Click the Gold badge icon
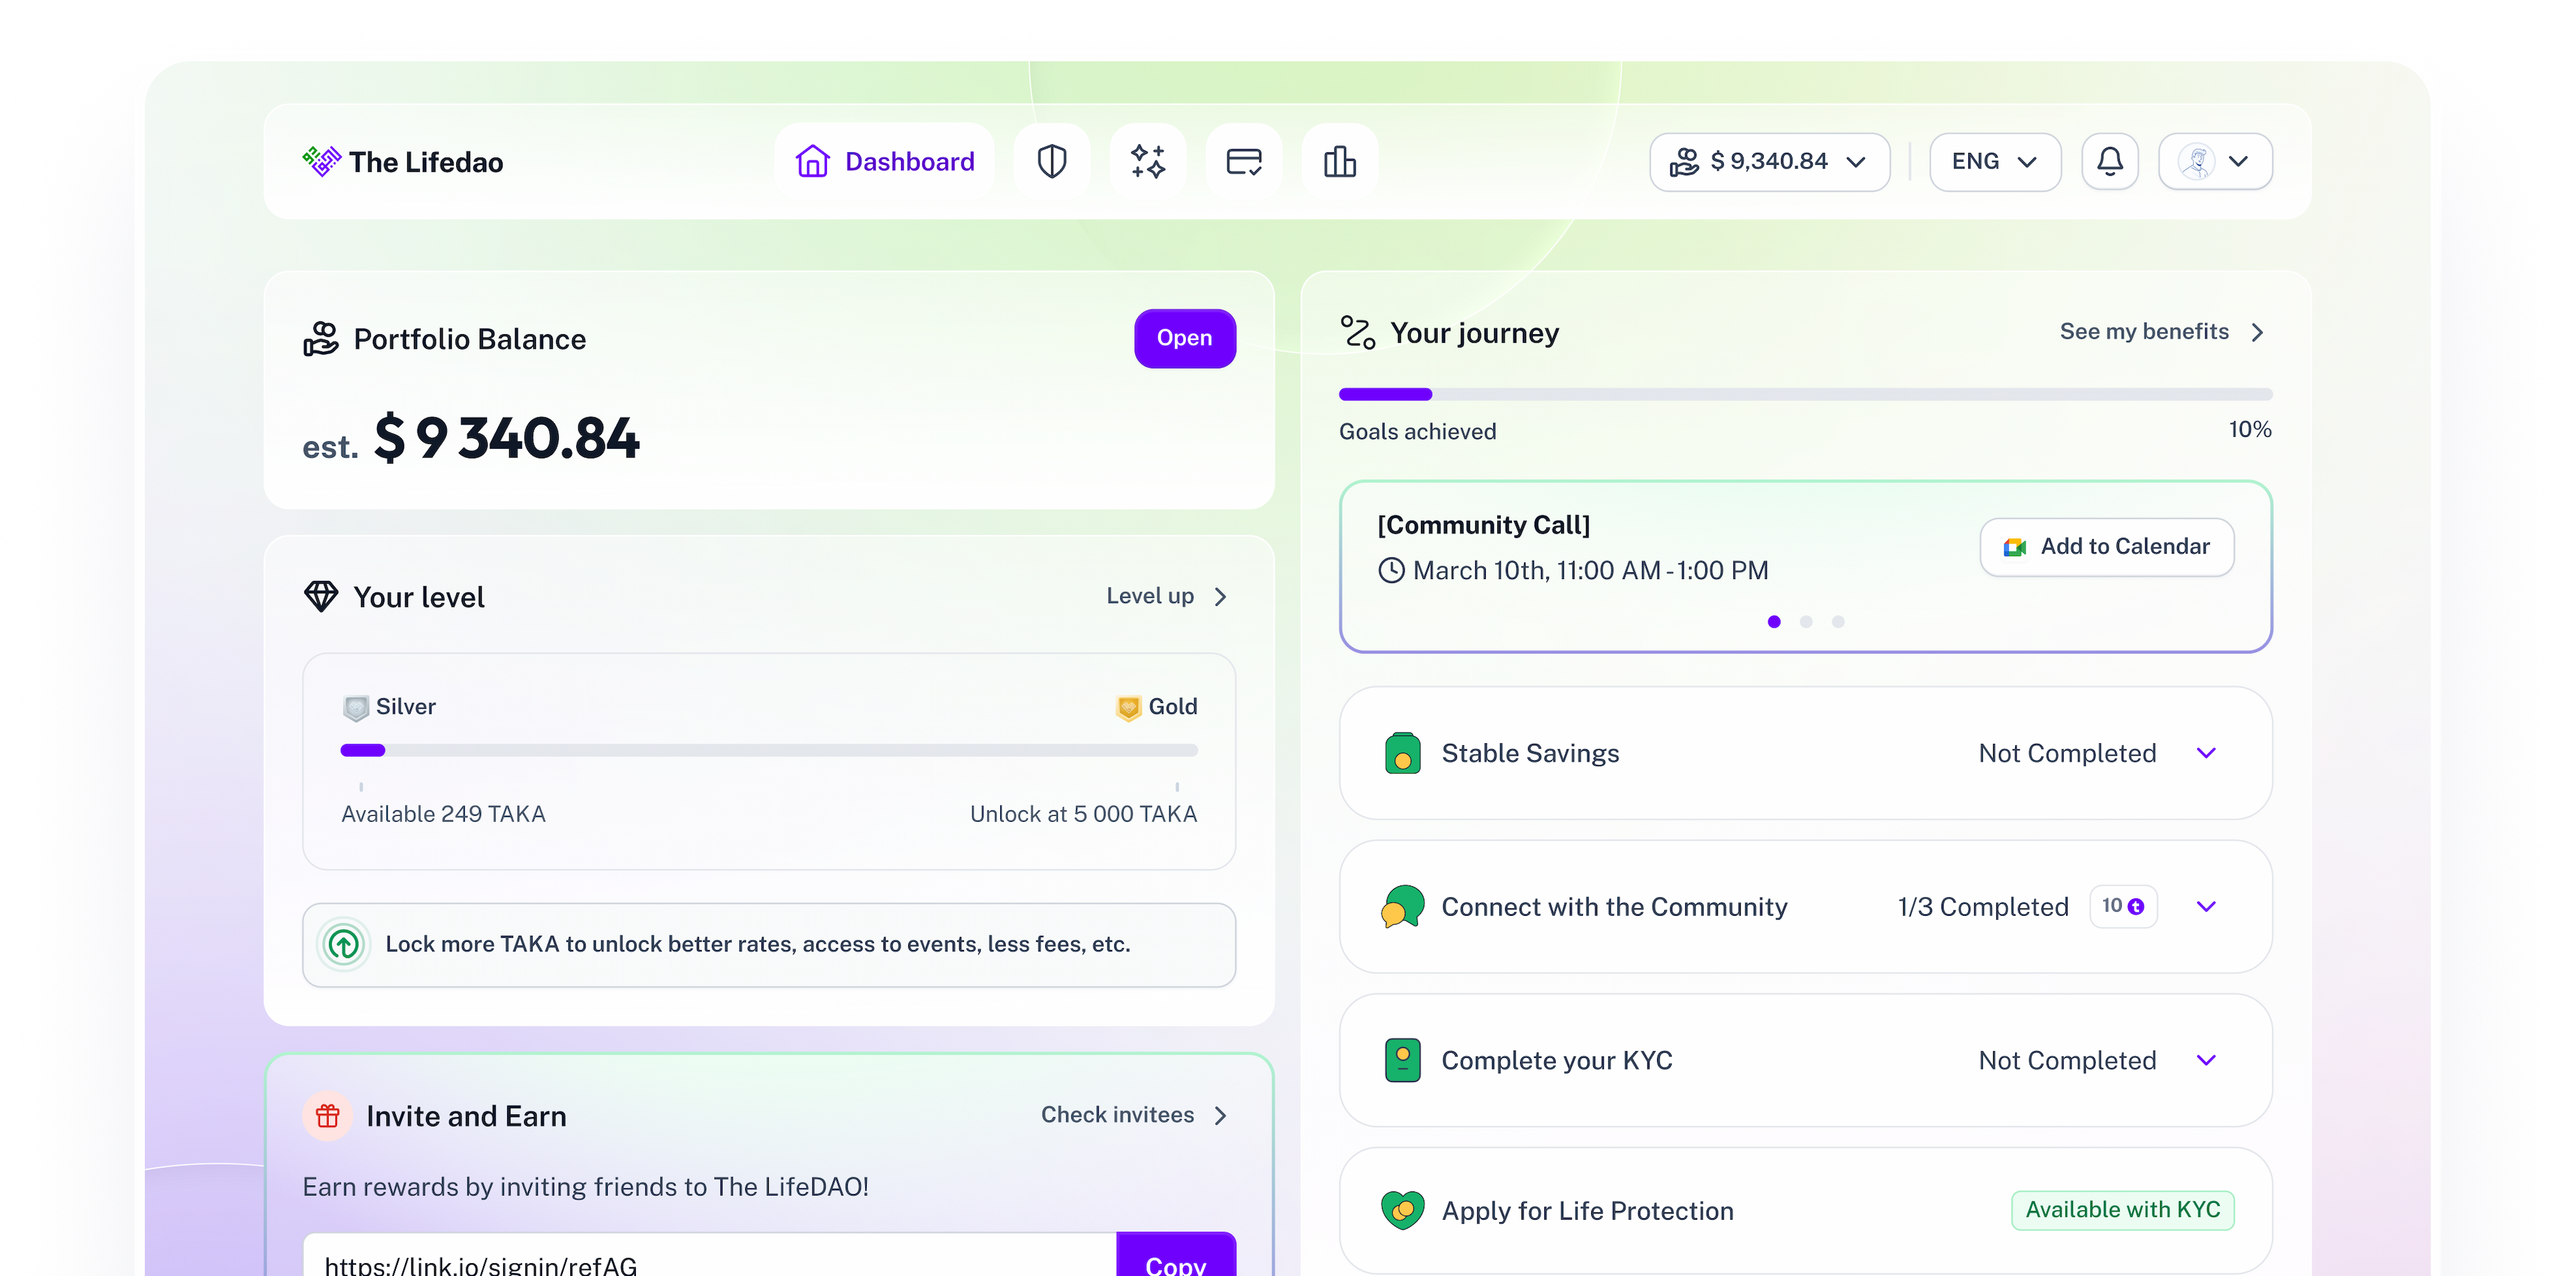2576x1276 pixels. click(1128, 707)
